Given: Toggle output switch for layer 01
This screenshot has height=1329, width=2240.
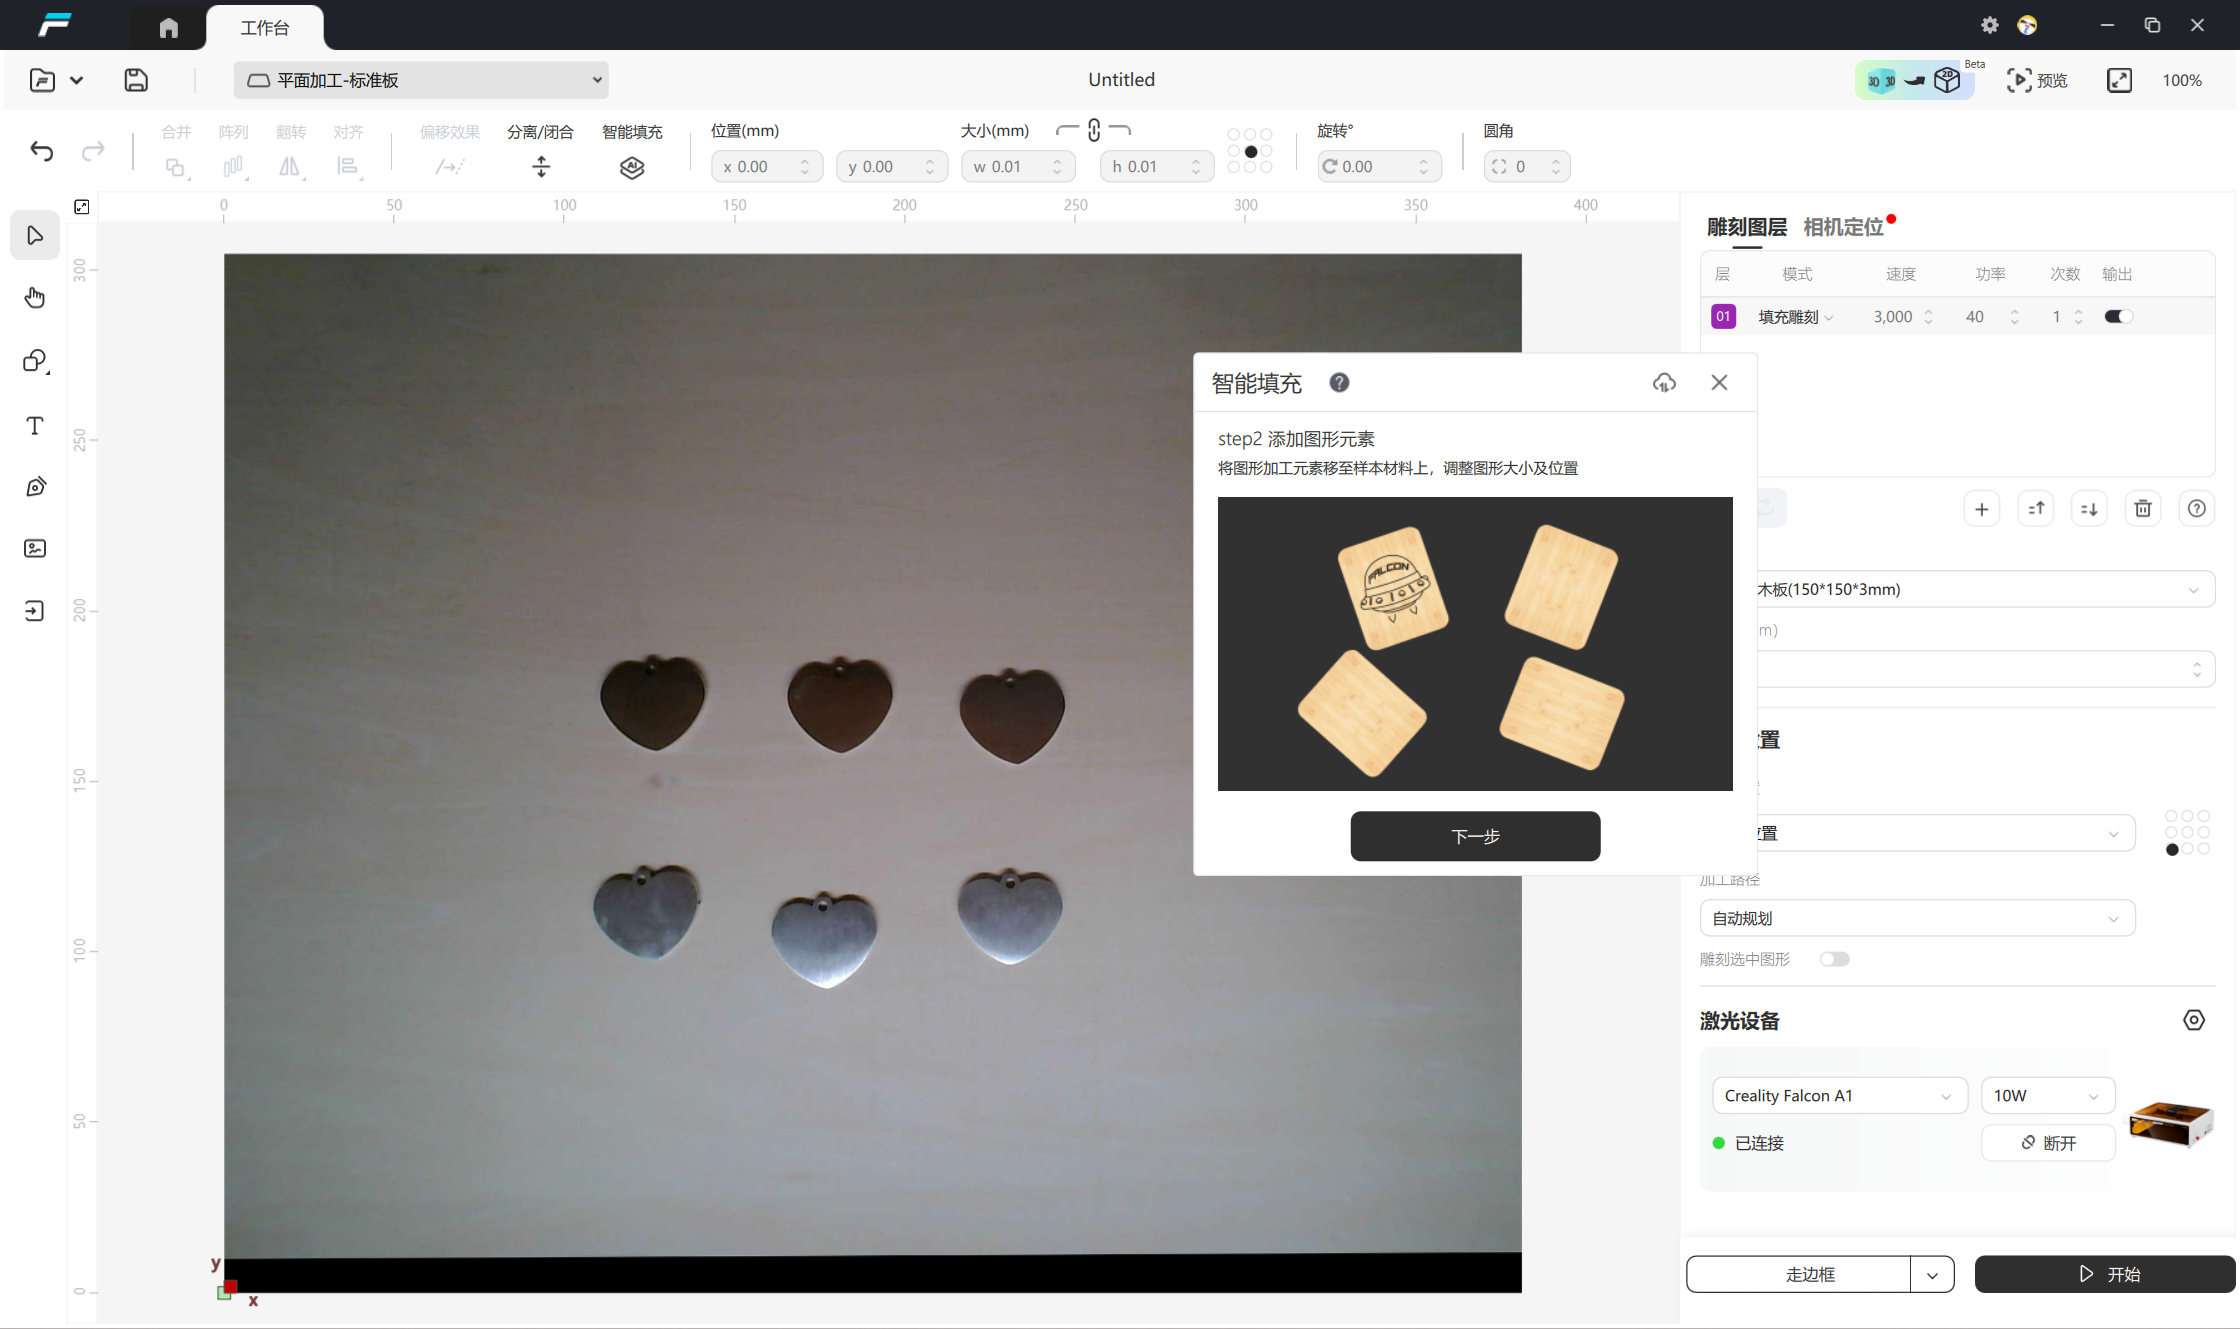Looking at the screenshot, I should [x=2118, y=317].
